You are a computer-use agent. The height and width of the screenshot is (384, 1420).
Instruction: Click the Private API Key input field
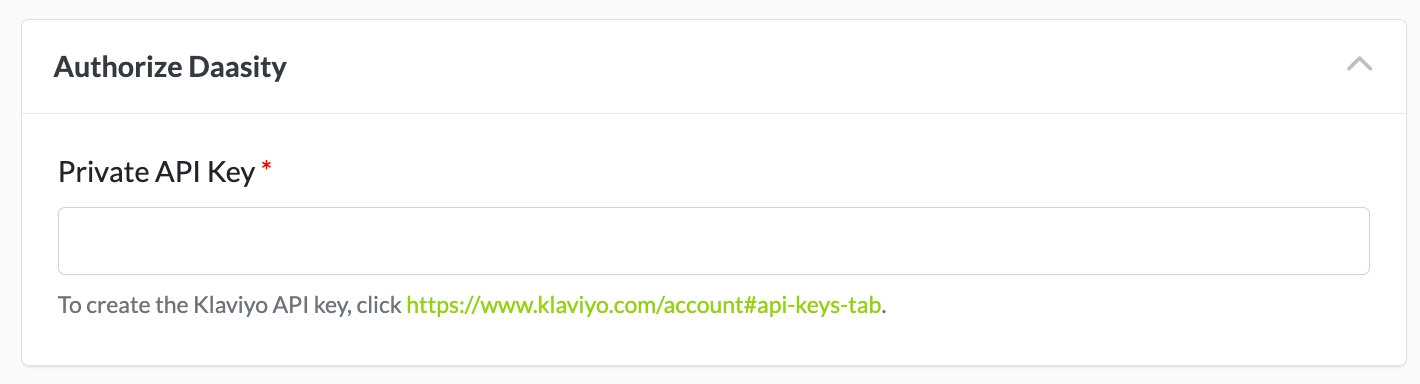pos(713,241)
